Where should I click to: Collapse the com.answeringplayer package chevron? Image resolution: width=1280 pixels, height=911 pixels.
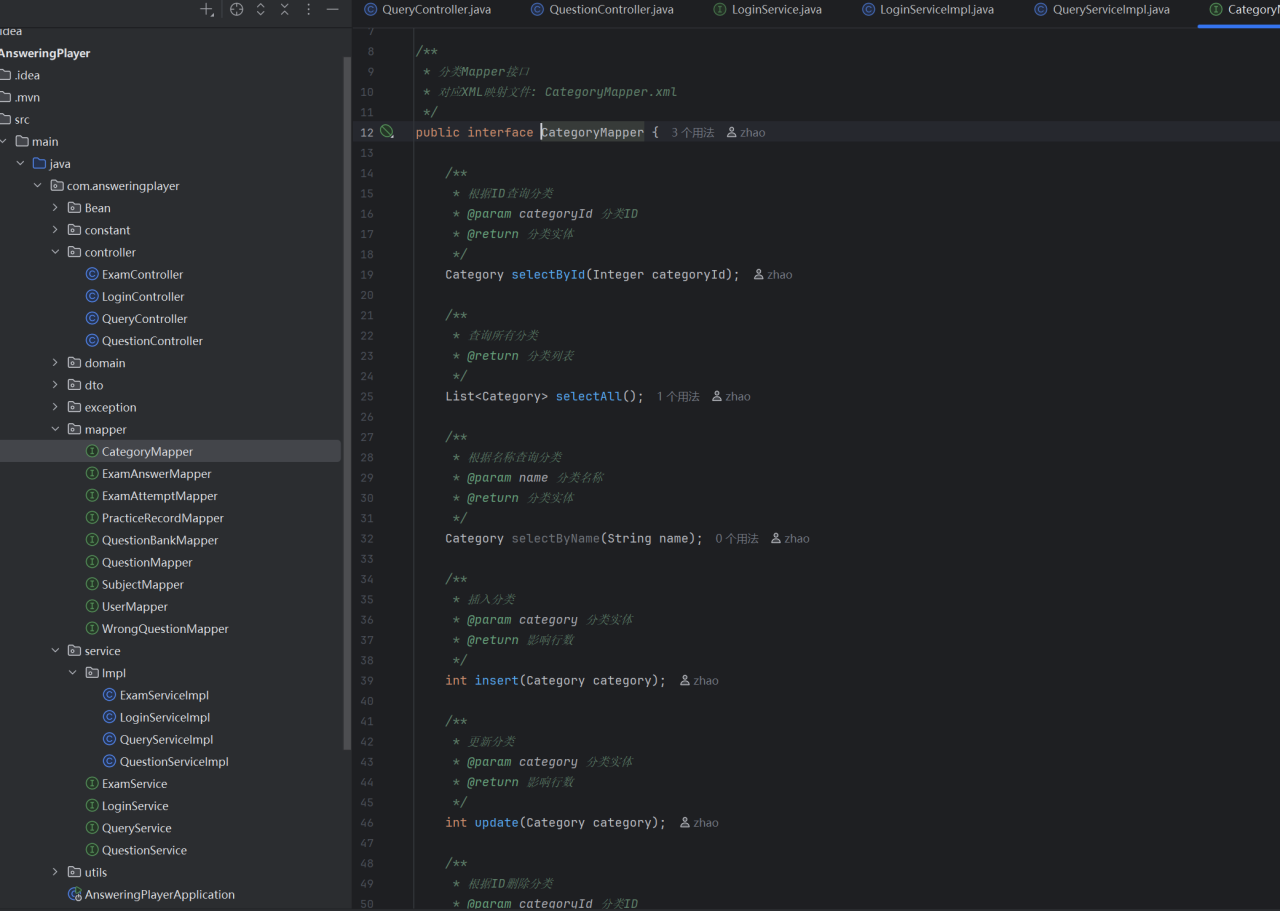(x=38, y=185)
